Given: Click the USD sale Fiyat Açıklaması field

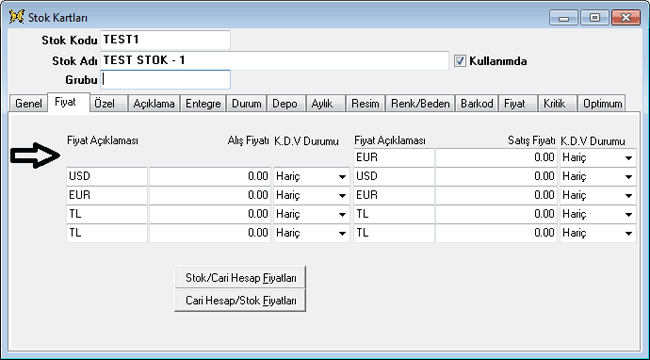Looking at the screenshot, I should [394, 176].
